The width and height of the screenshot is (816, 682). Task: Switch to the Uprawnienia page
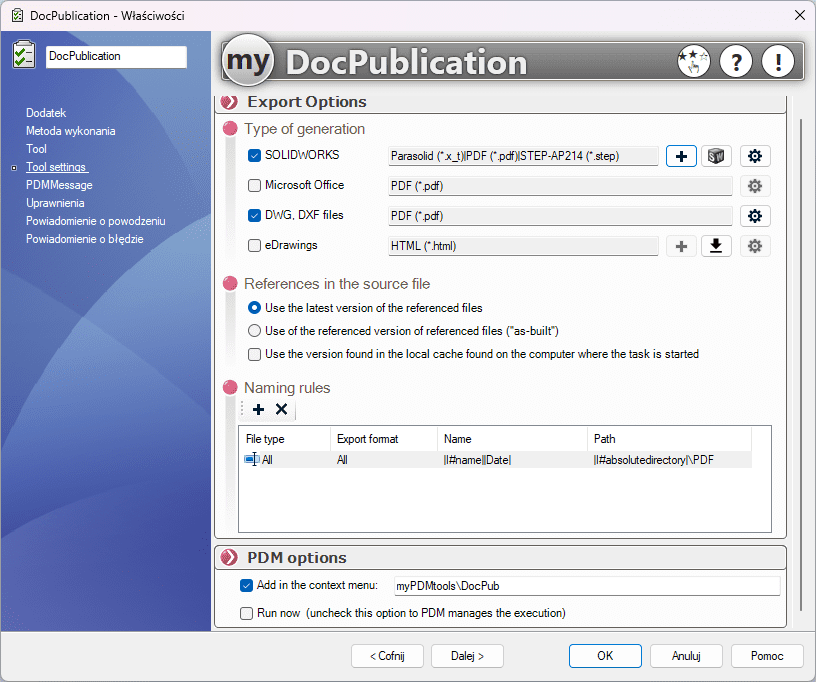coord(53,202)
